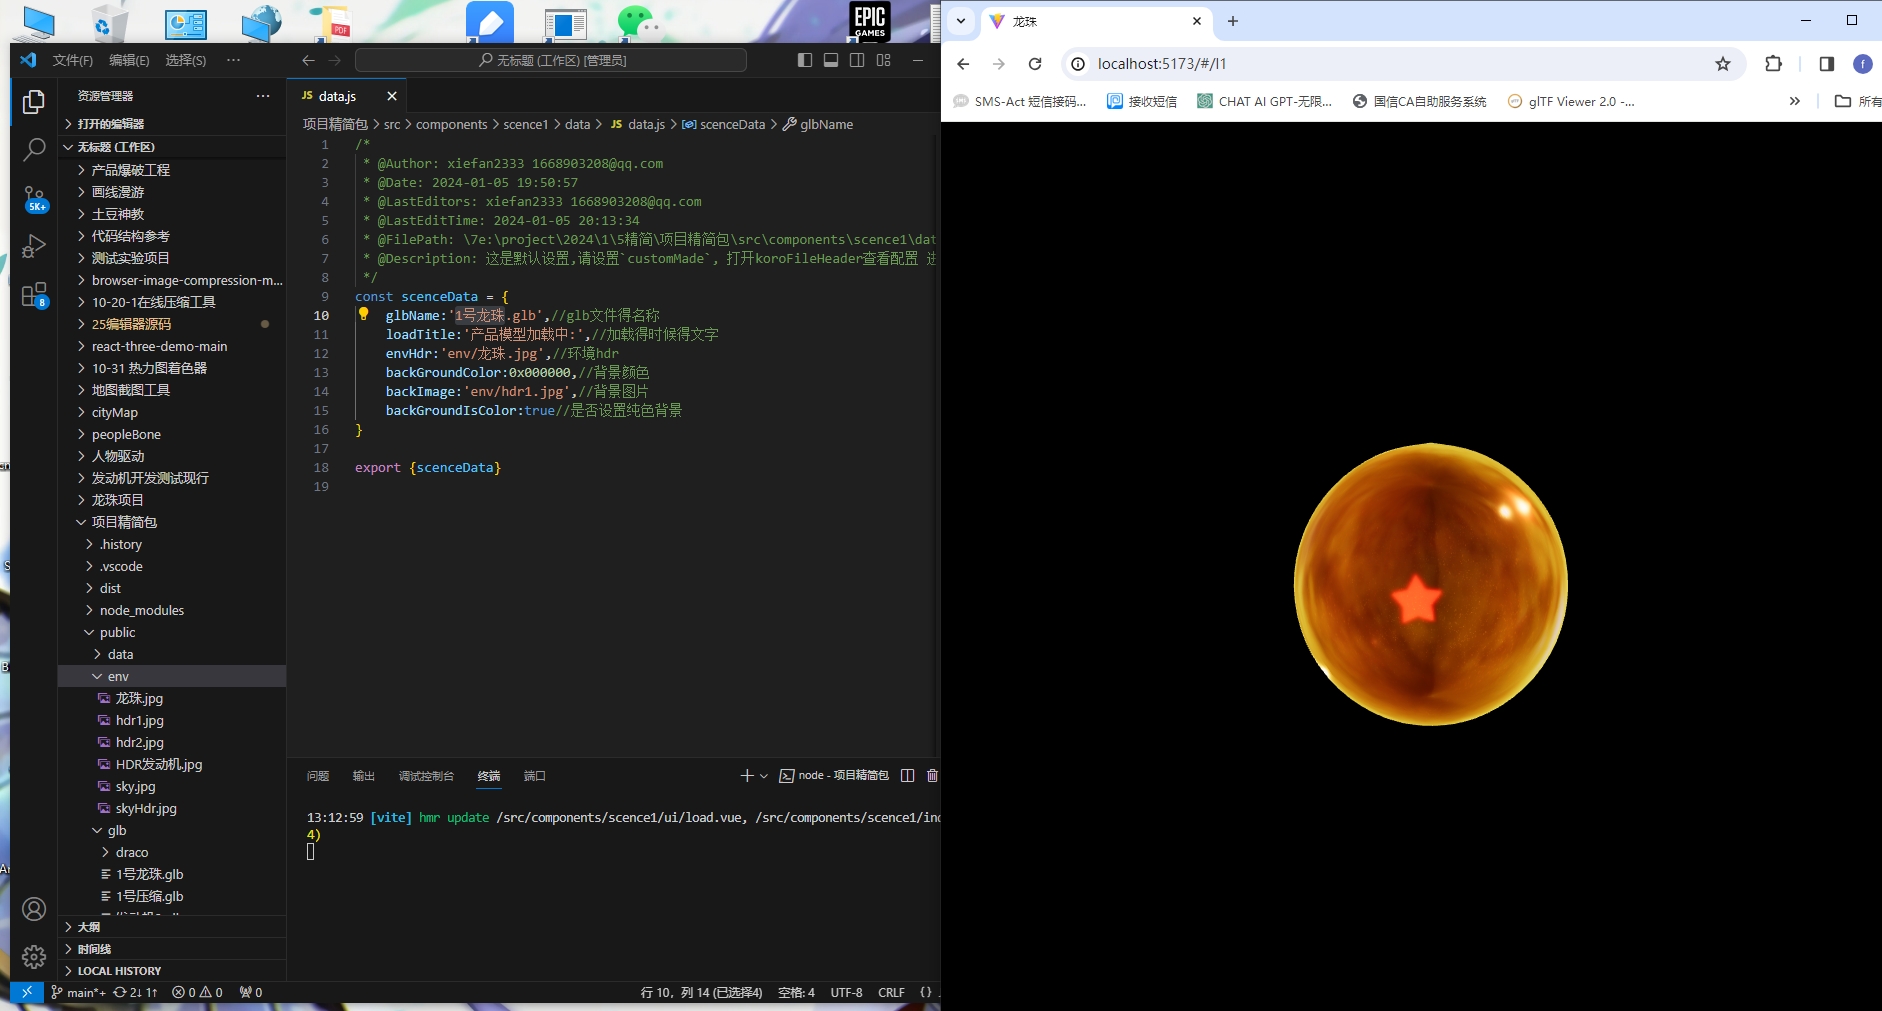The width and height of the screenshot is (1882, 1011).
Task: Click the sync changes indicator in status bar
Action: click(x=135, y=992)
